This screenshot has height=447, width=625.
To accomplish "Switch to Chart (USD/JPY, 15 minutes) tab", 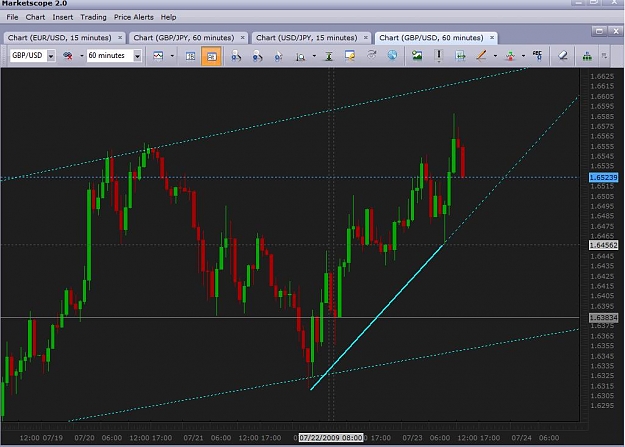I will (x=307, y=37).
